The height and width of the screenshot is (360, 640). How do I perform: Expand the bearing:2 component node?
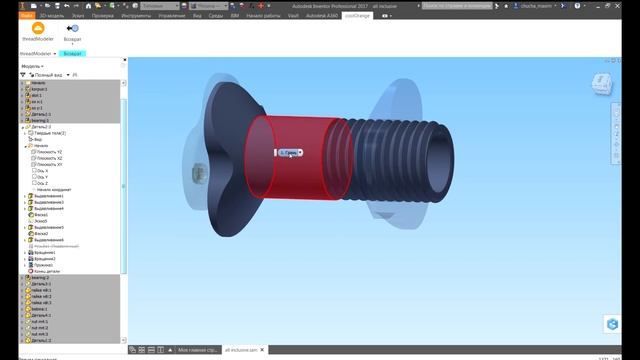(x=22, y=278)
